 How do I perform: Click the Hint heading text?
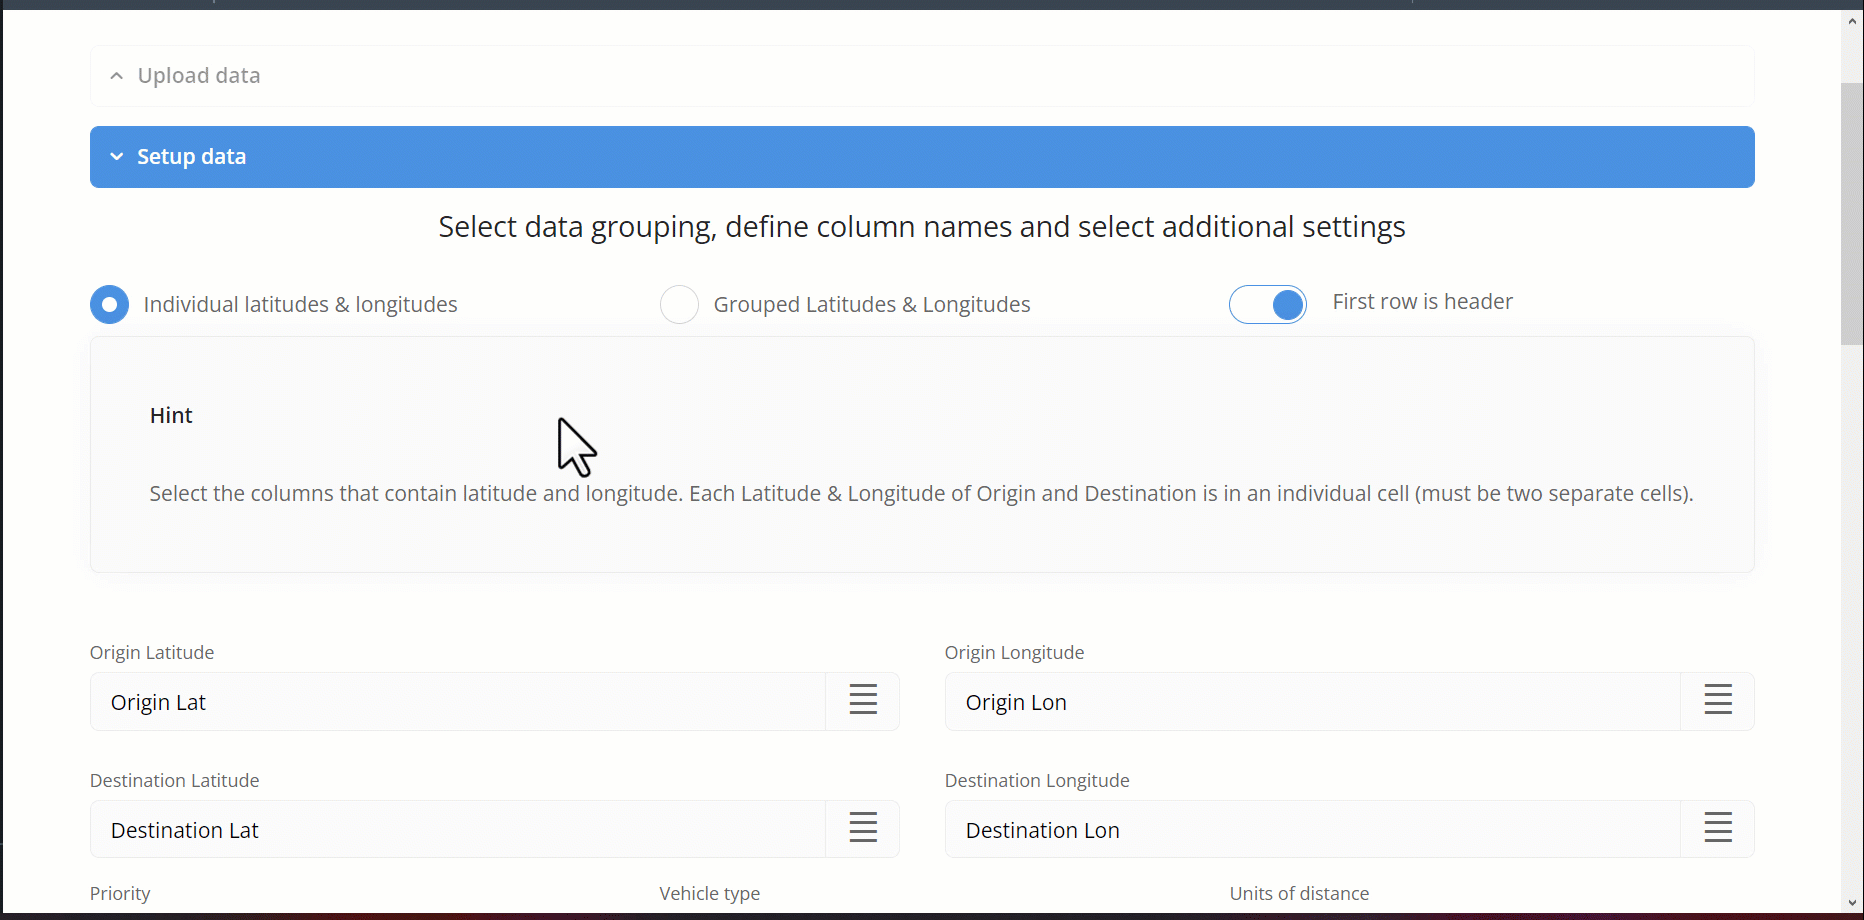(x=171, y=415)
